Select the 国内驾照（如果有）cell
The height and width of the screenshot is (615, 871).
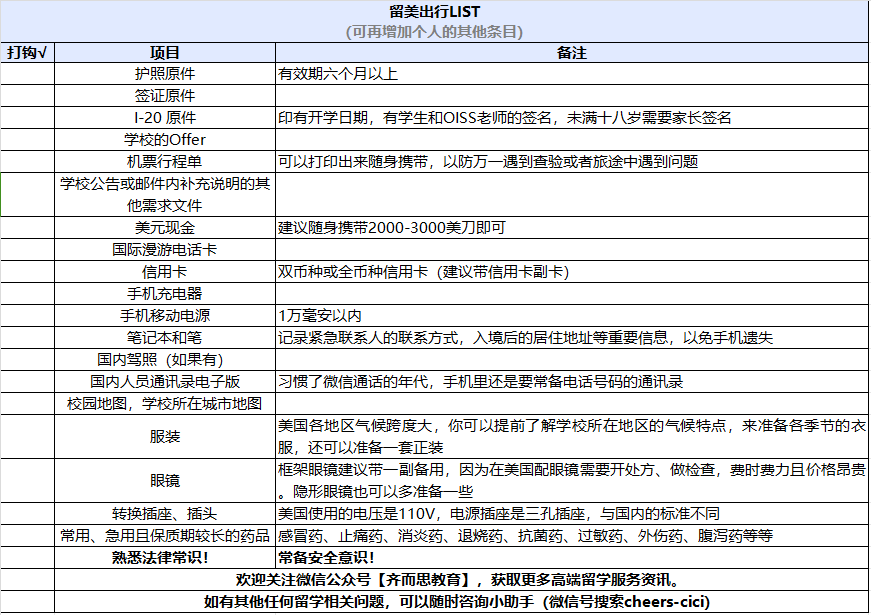165,359
